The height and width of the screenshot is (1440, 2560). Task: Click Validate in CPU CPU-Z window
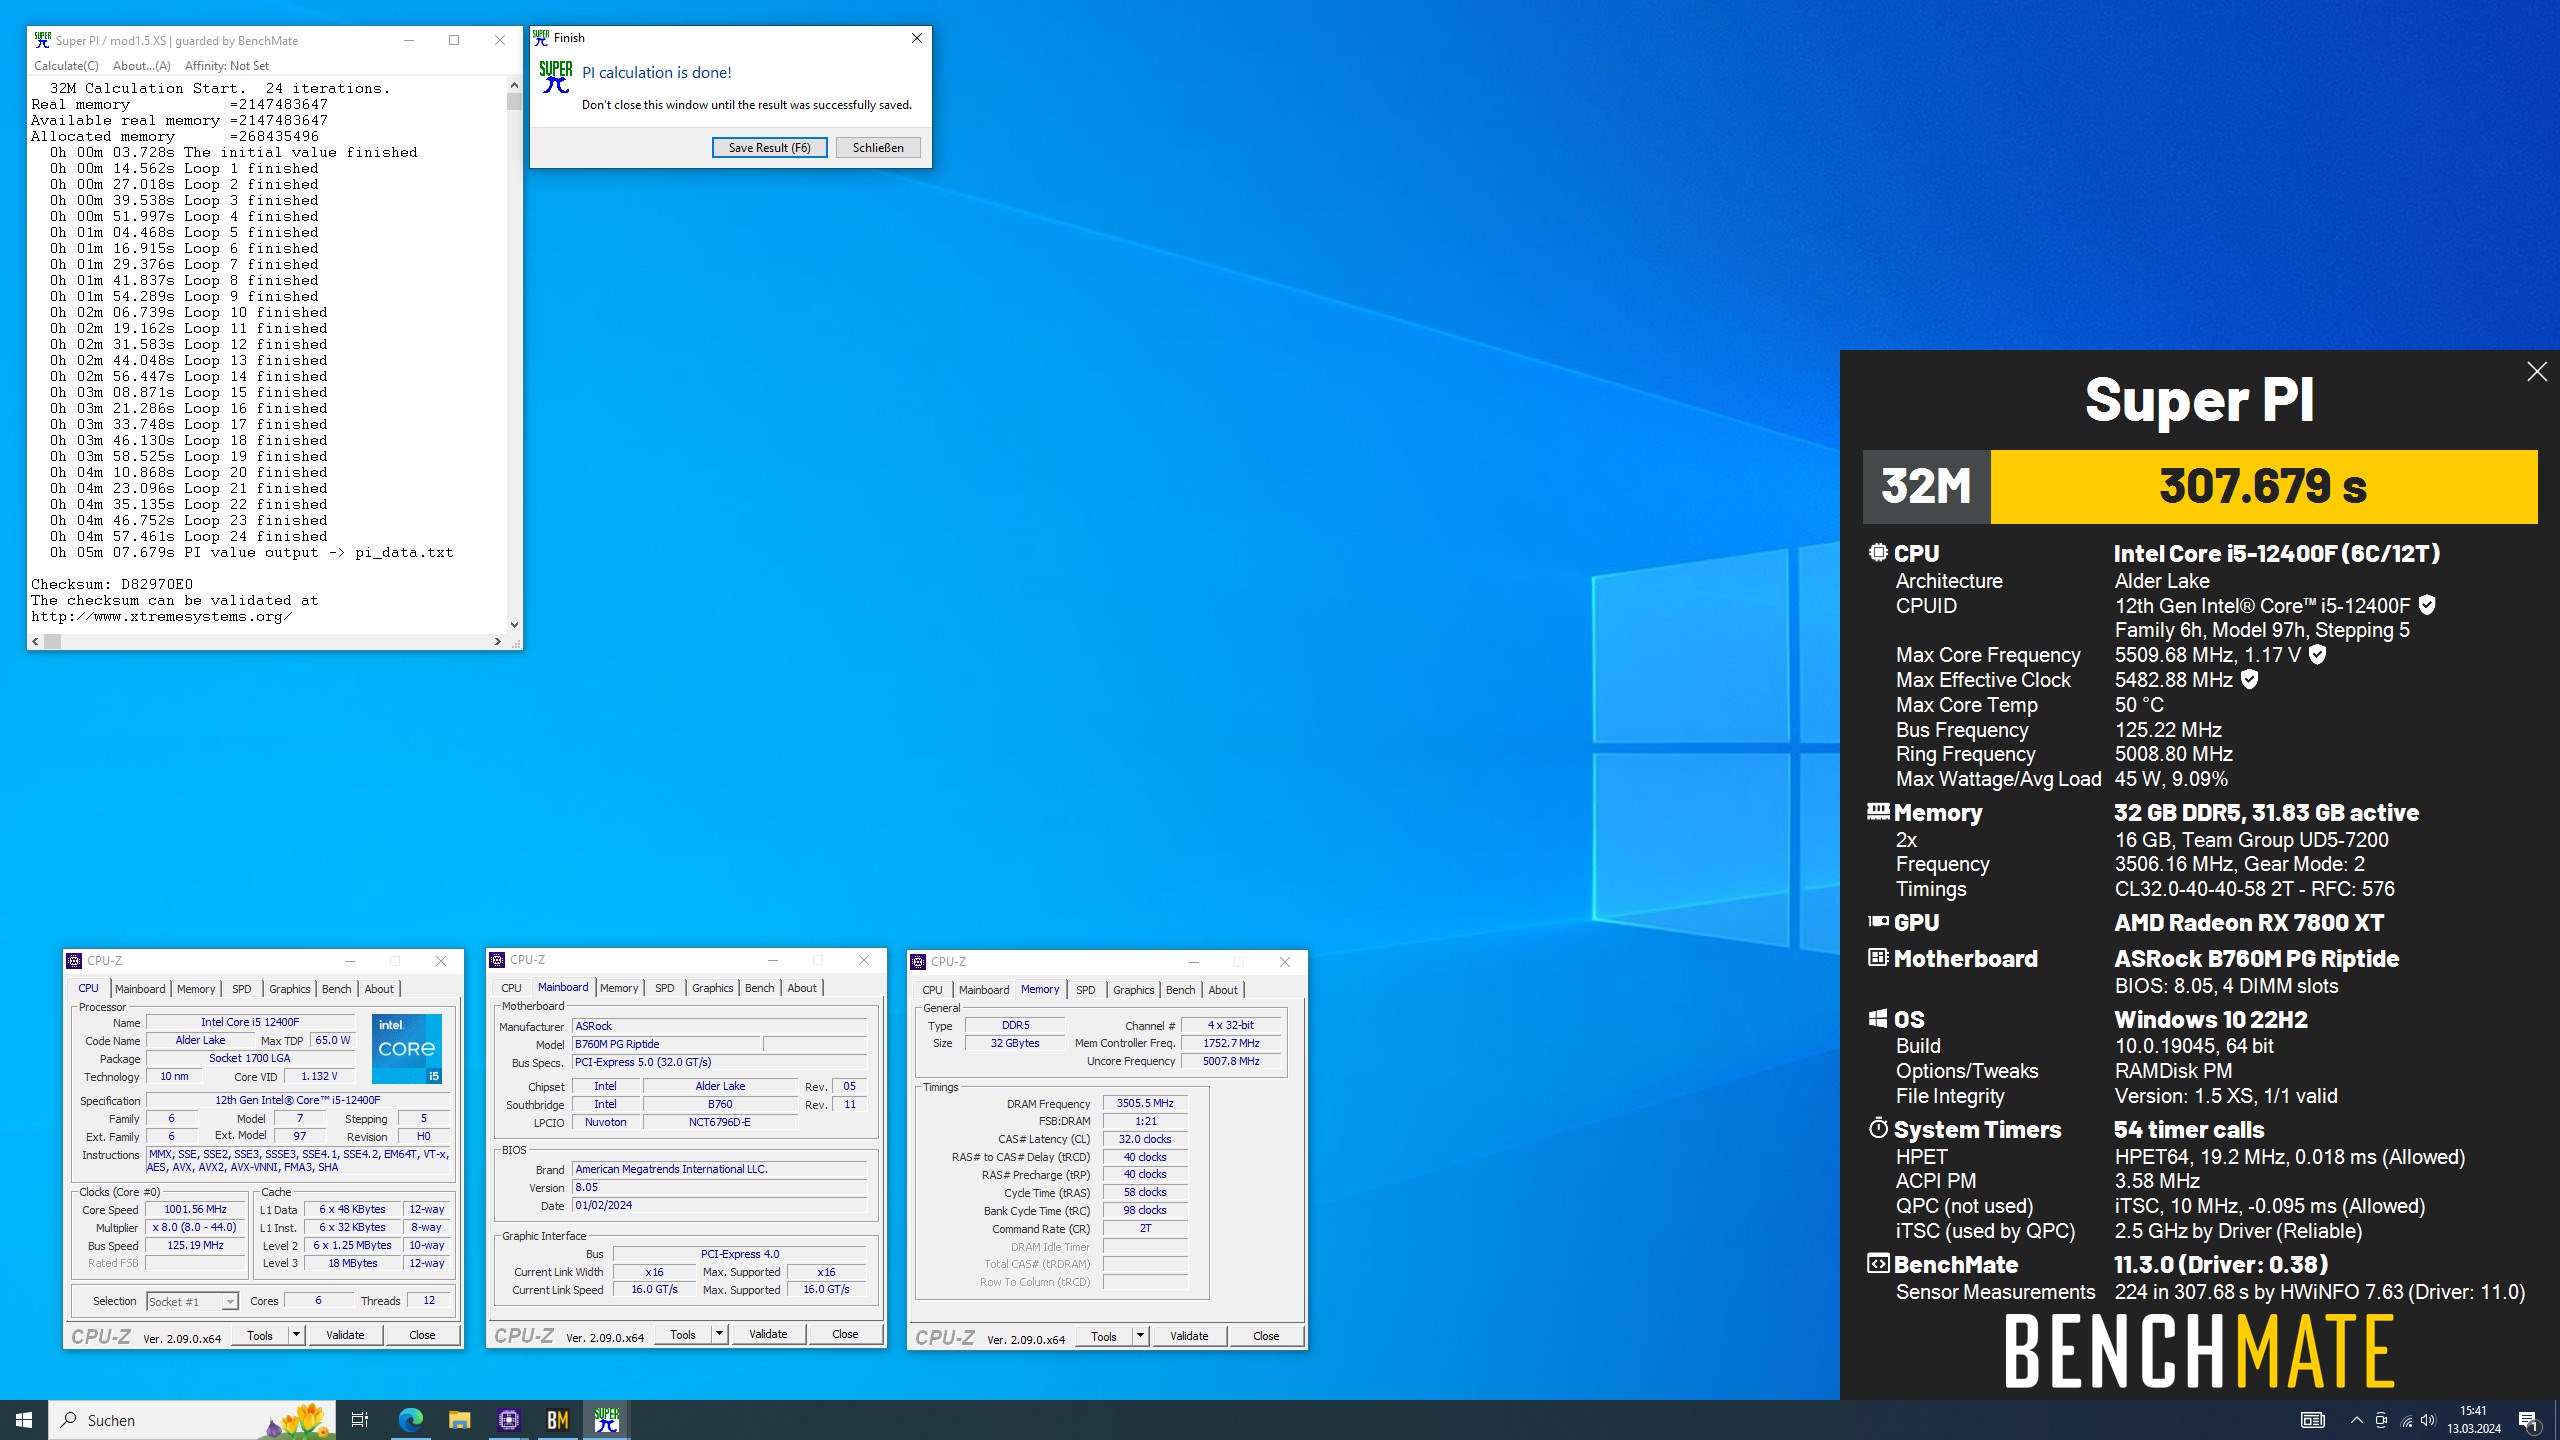[x=345, y=1335]
